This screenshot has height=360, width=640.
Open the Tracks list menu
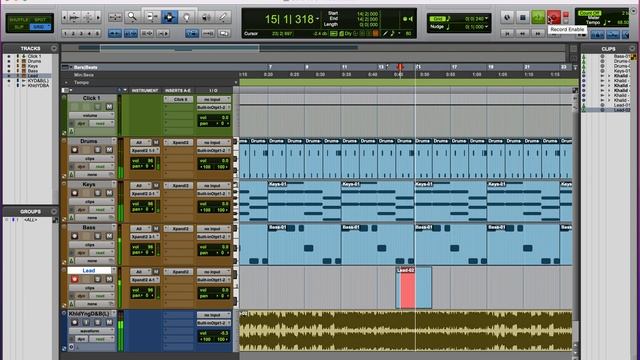click(54, 48)
